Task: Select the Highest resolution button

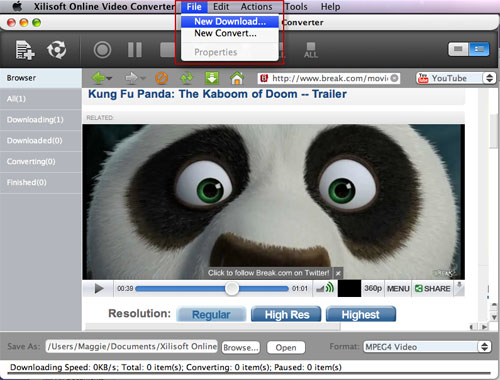Action: (x=361, y=314)
